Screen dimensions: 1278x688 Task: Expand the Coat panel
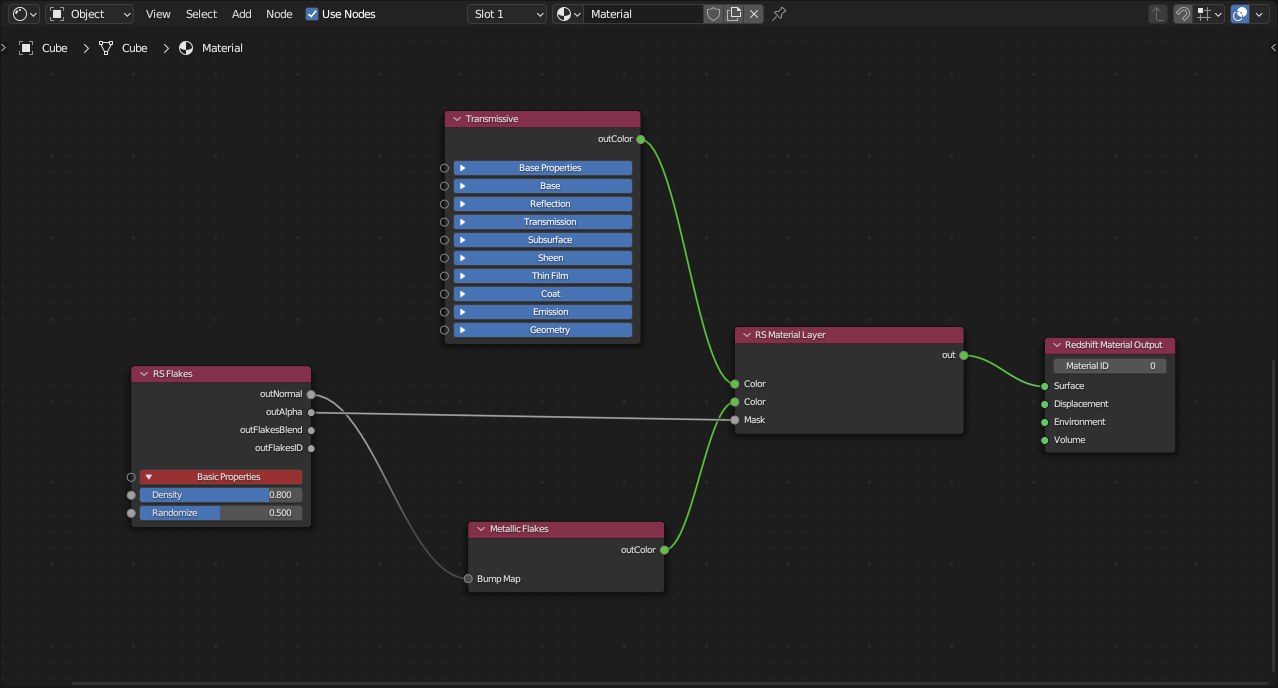(543, 294)
